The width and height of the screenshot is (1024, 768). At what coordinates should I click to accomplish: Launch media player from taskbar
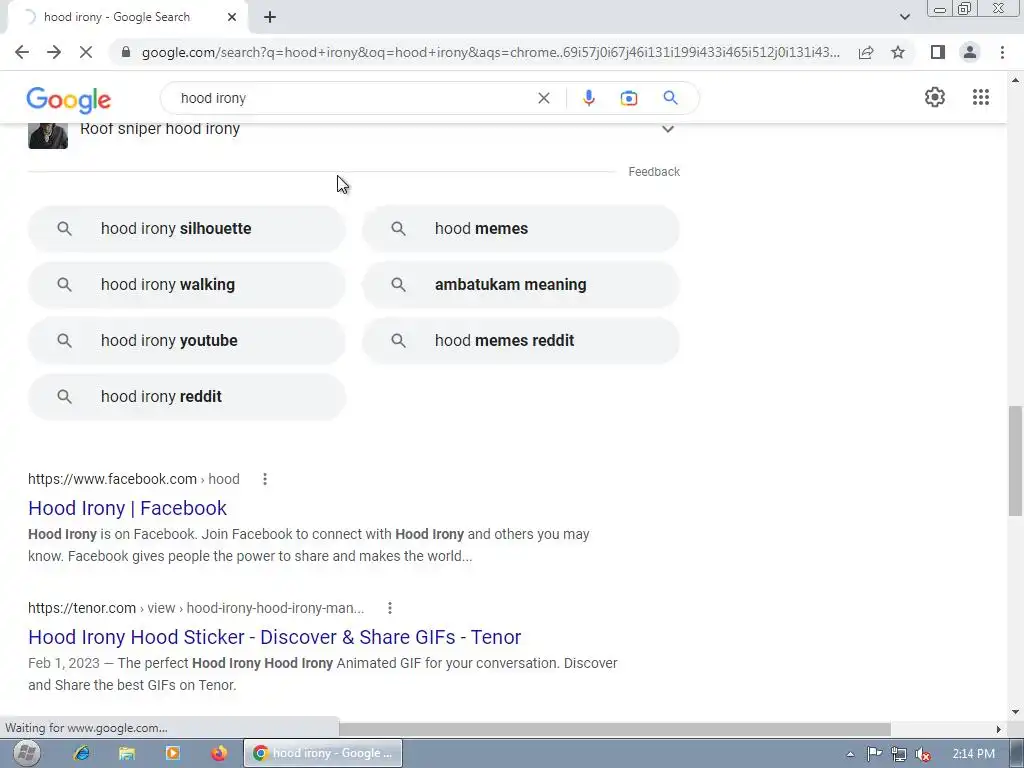click(172, 753)
